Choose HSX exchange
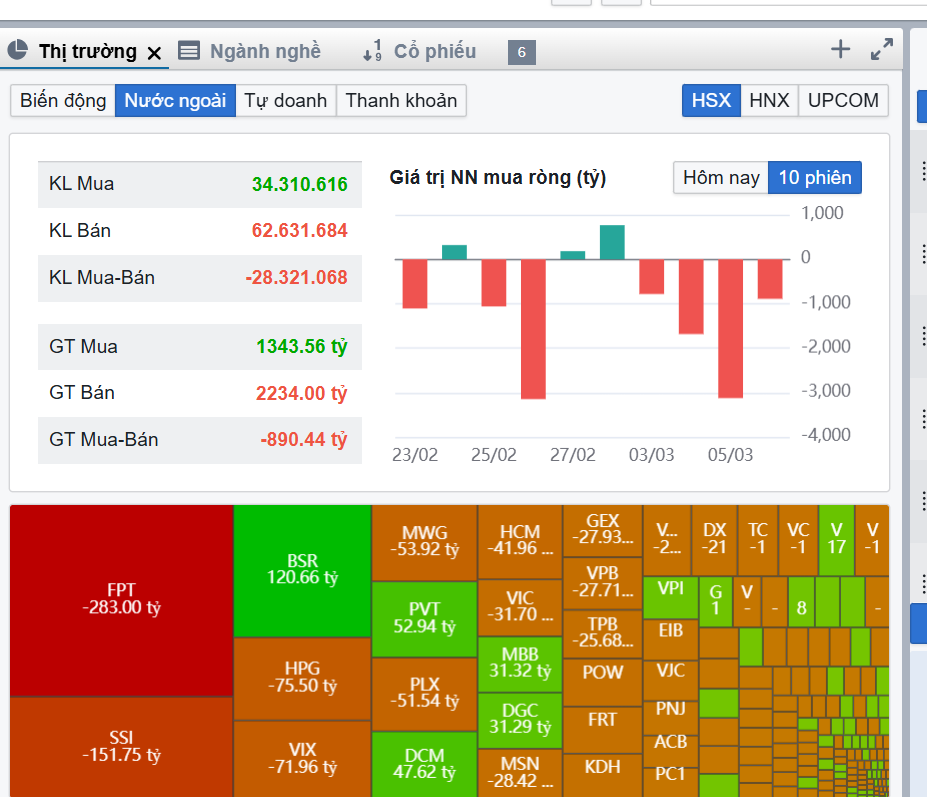Screen dimensions: 927x797 pos(711,101)
